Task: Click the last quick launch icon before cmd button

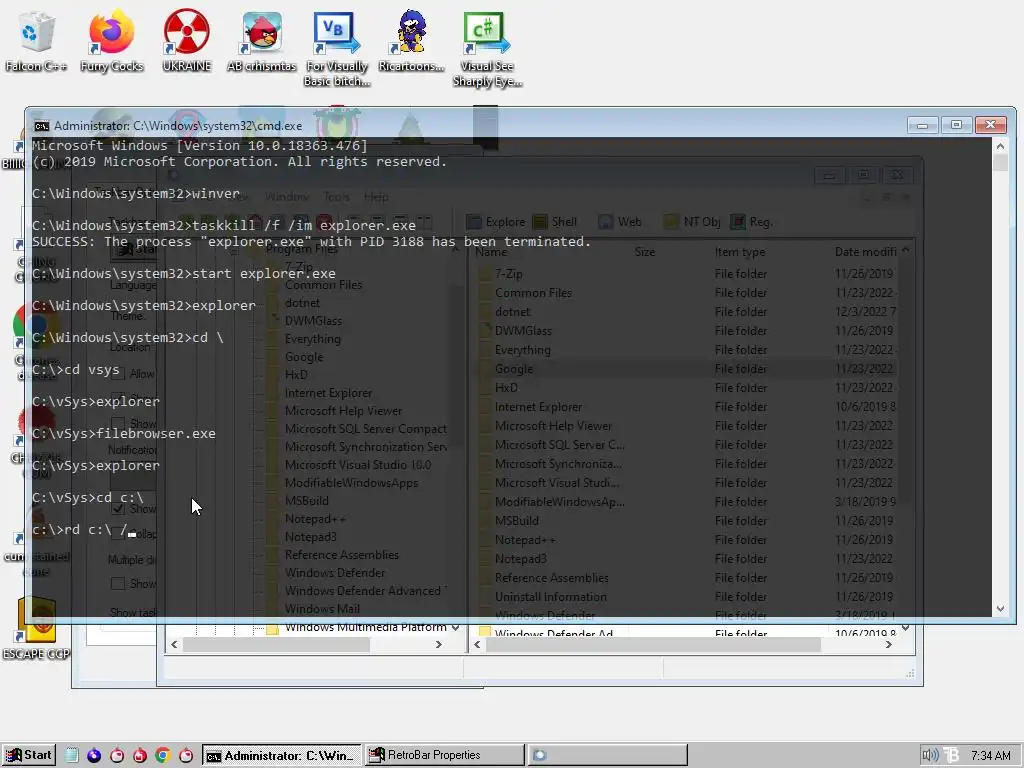Action: [x=186, y=756]
